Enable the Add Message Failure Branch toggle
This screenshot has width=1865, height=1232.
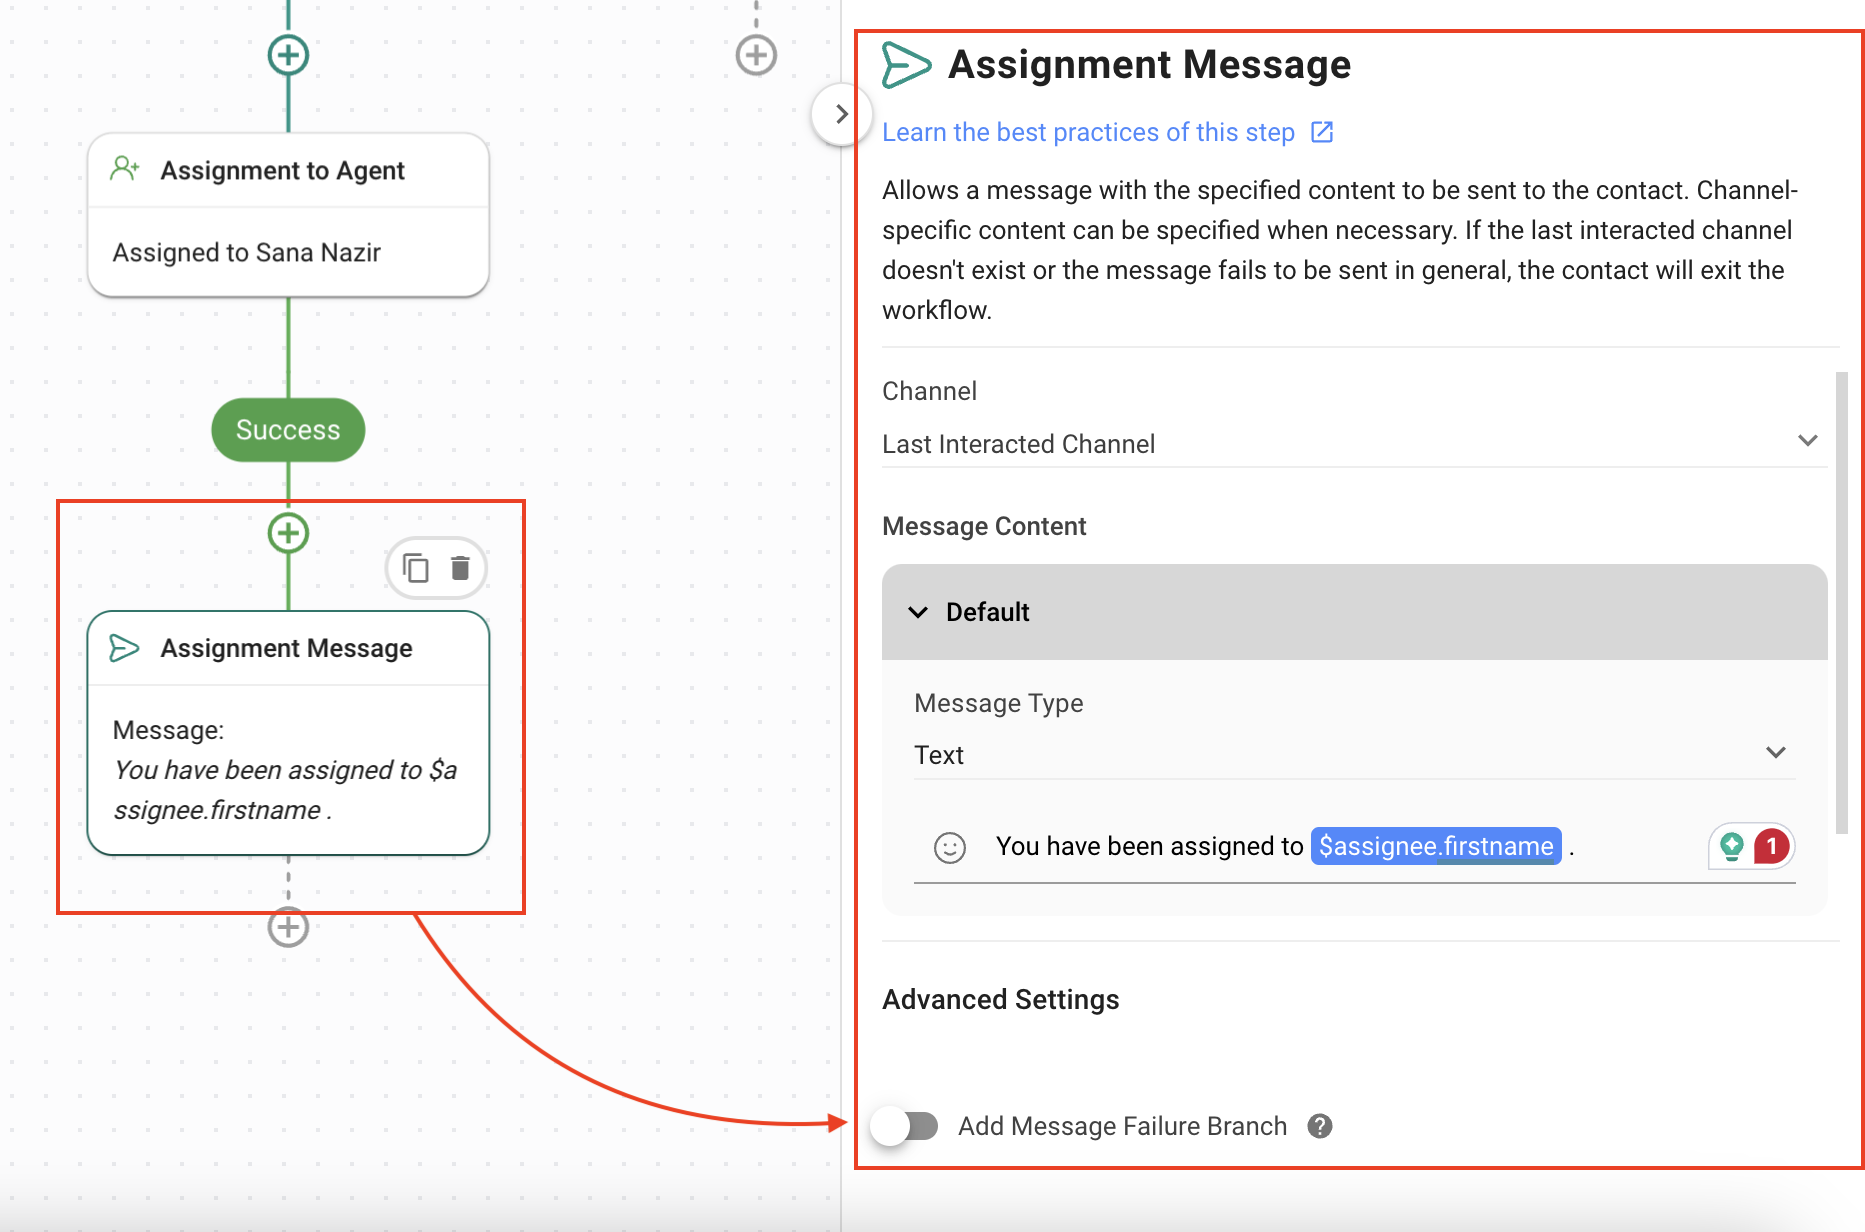(x=904, y=1126)
